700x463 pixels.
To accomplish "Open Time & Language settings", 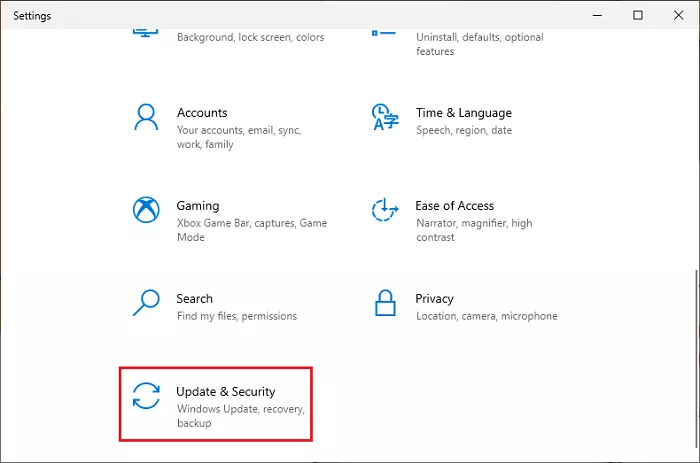I will [x=464, y=113].
